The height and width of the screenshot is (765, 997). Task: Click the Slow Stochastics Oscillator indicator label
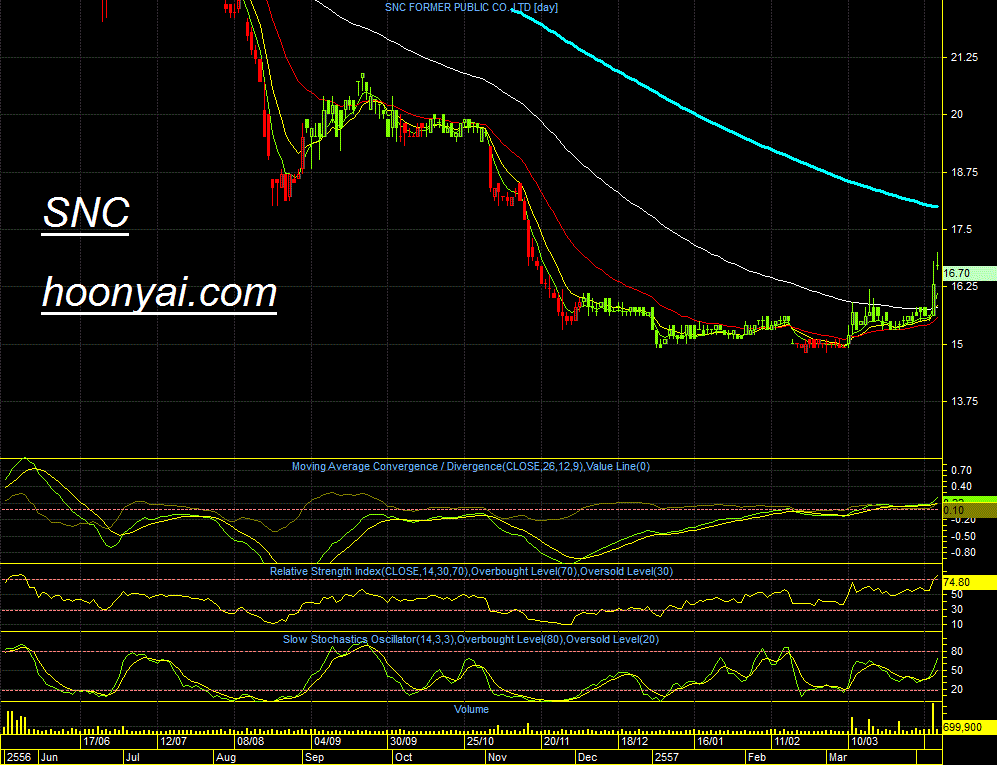click(471, 639)
